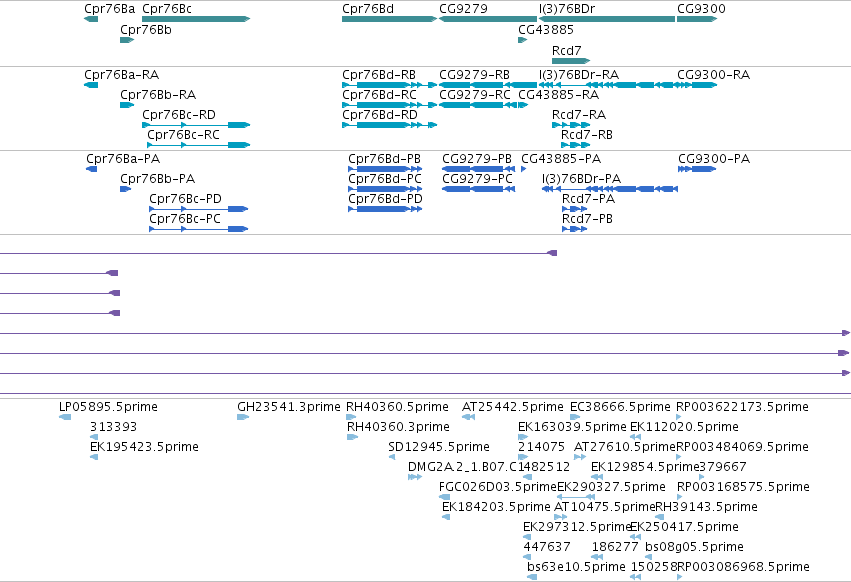Select the GH23541.3prime EST glyph
The height and width of the screenshot is (582, 851).
point(243,417)
